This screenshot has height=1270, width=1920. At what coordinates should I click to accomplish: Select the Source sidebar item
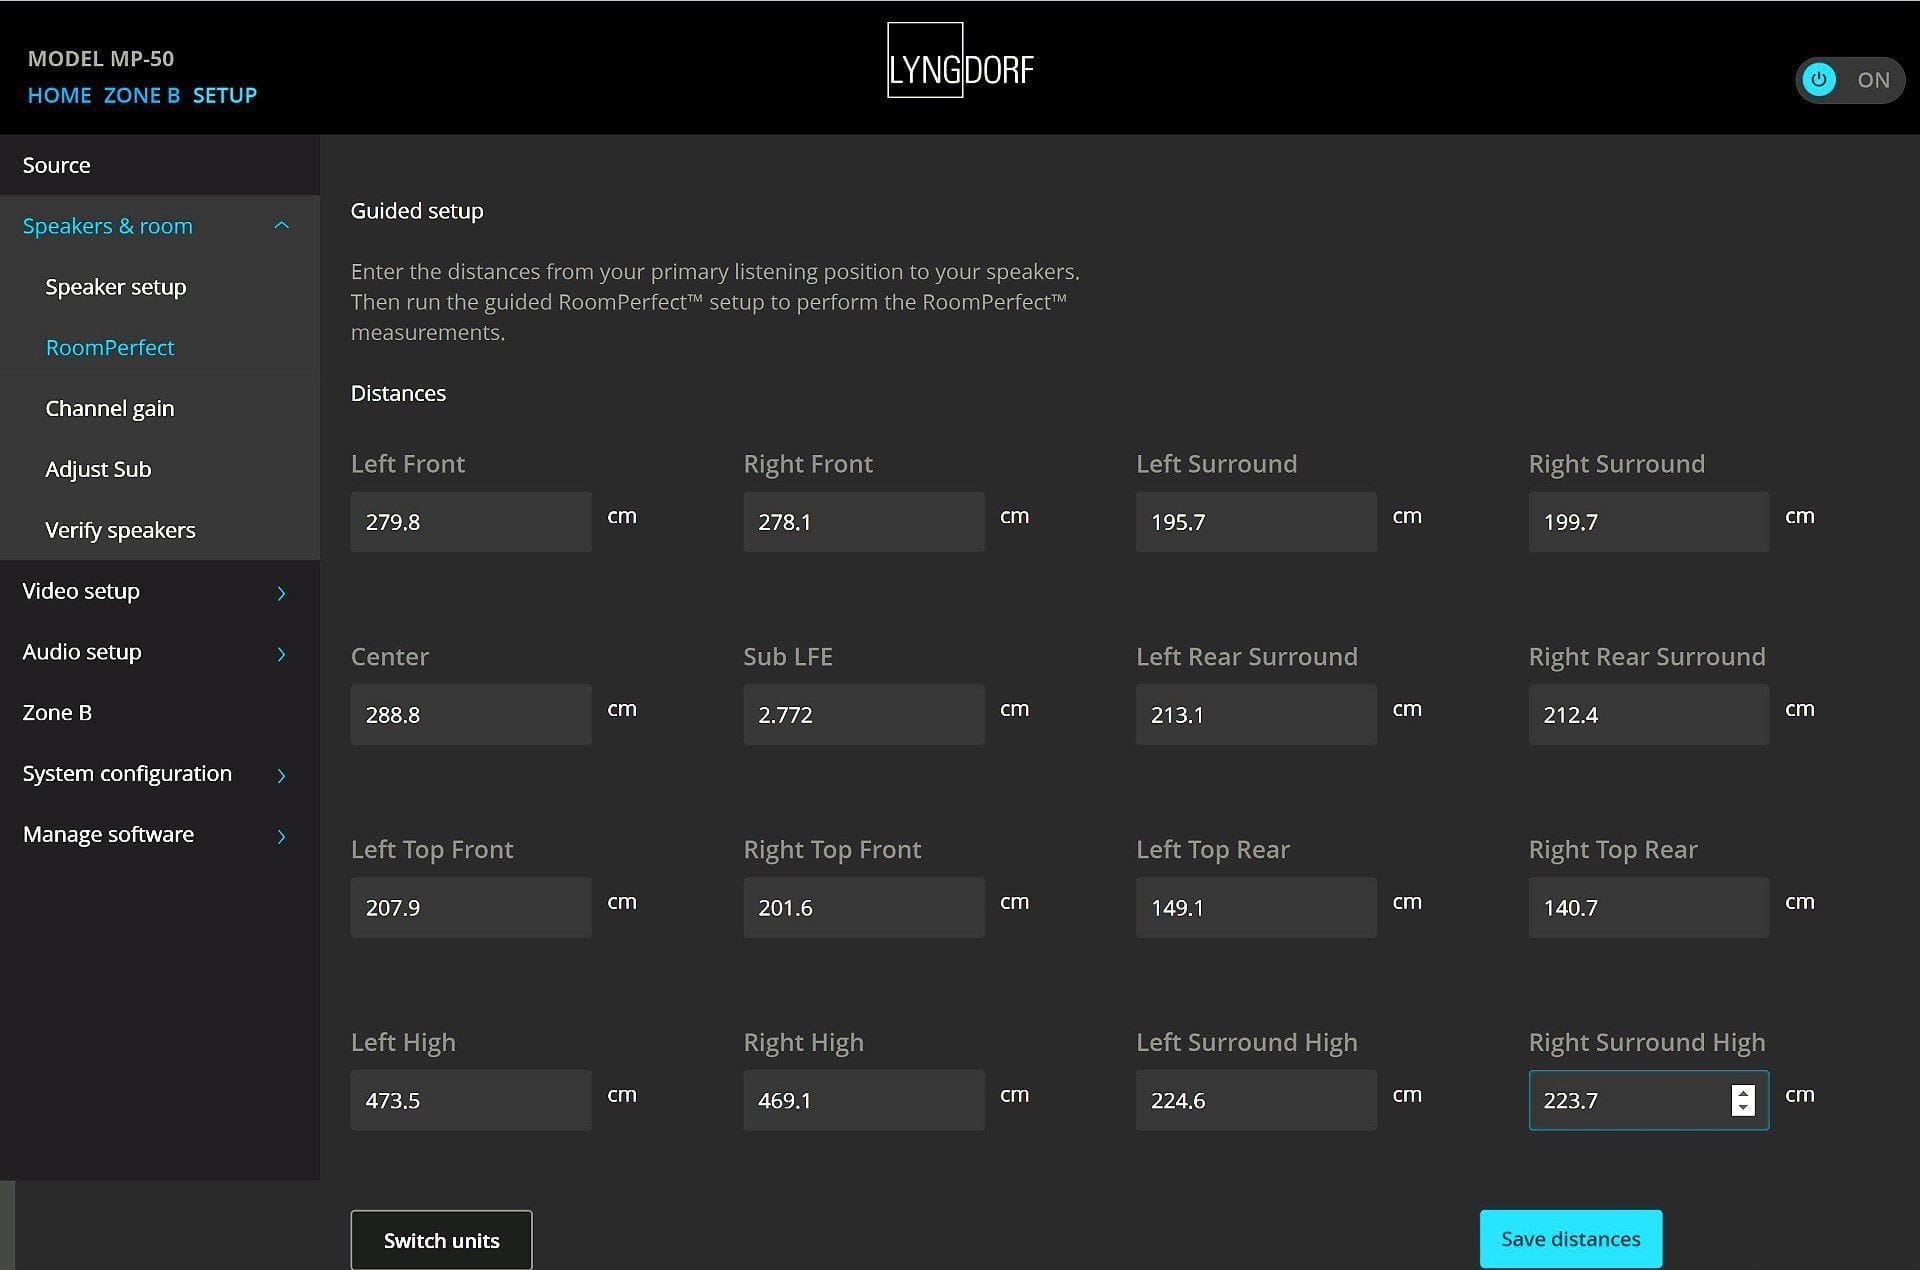pos(57,166)
